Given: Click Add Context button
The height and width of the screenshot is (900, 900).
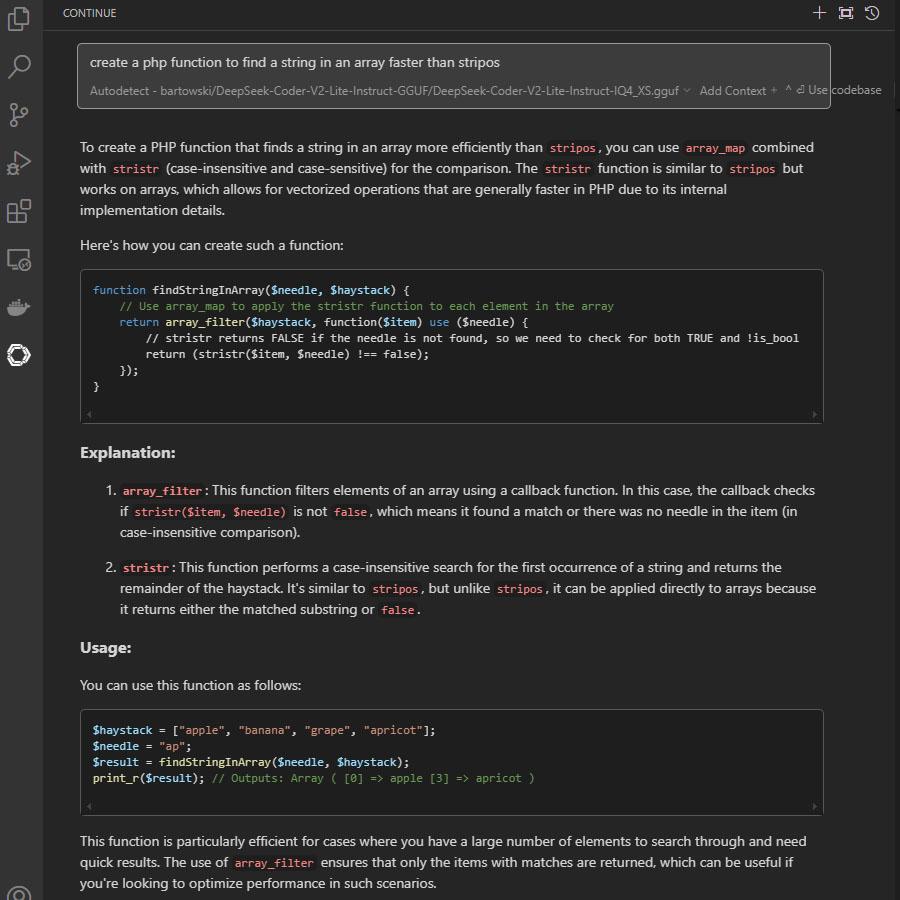Looking at the screenshot, I should 738,91.
